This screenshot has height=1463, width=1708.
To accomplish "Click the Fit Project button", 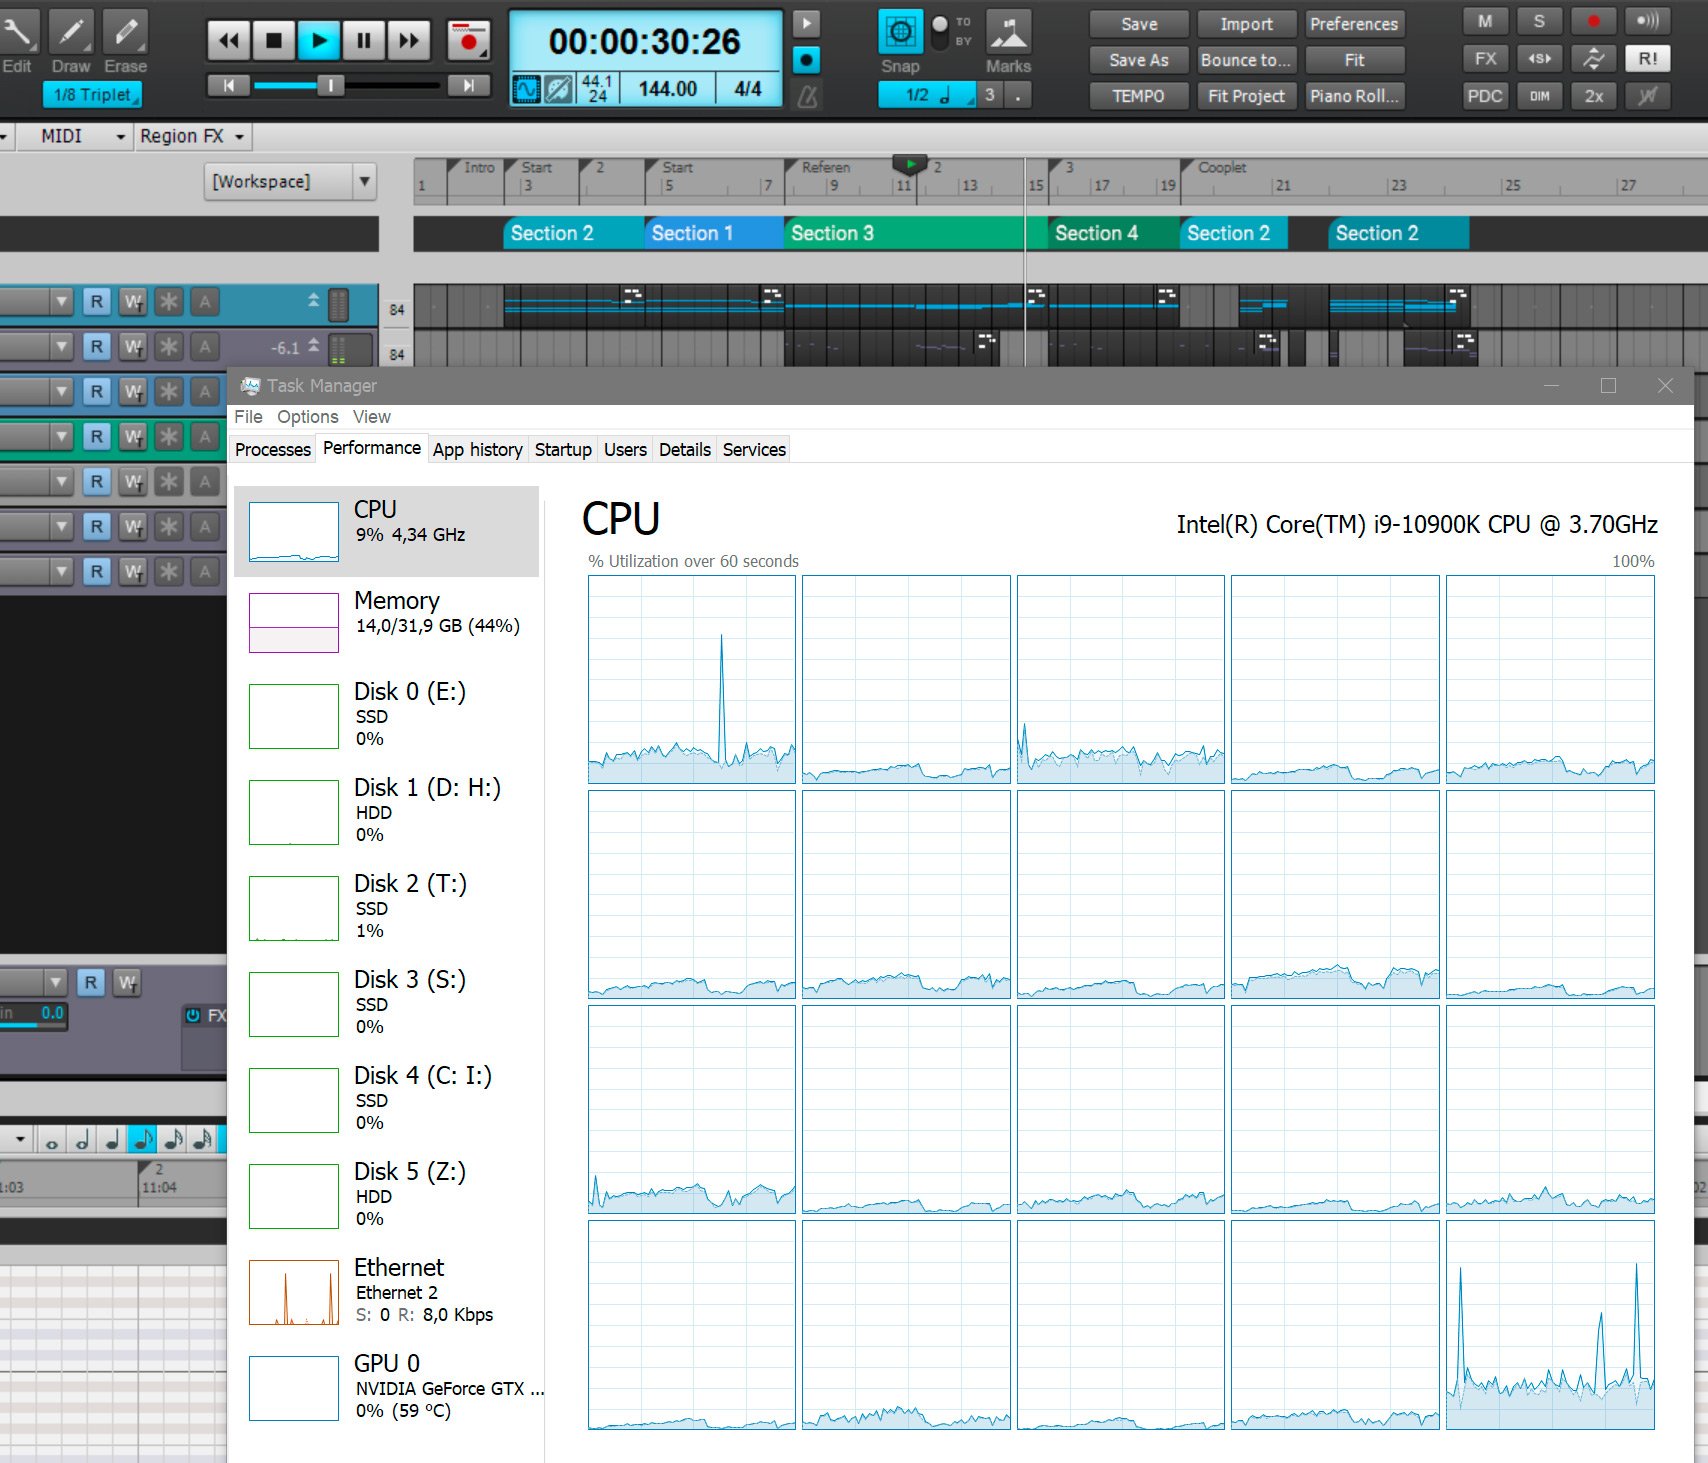I will click(1246, 96).
